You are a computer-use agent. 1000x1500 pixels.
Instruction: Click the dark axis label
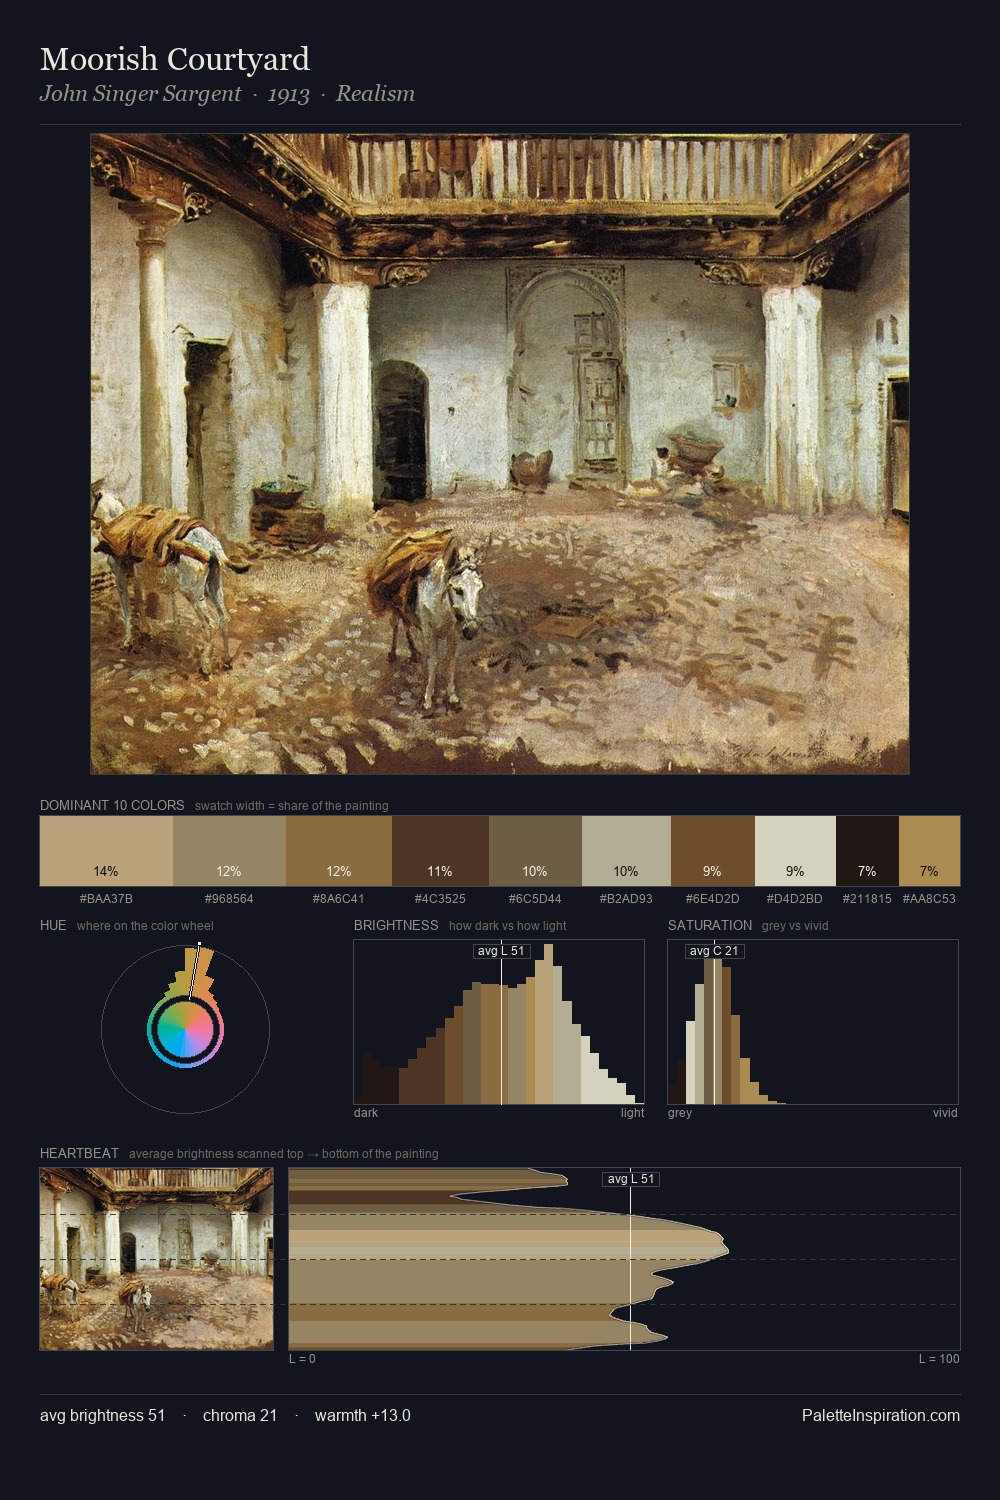coord(366,1112)
